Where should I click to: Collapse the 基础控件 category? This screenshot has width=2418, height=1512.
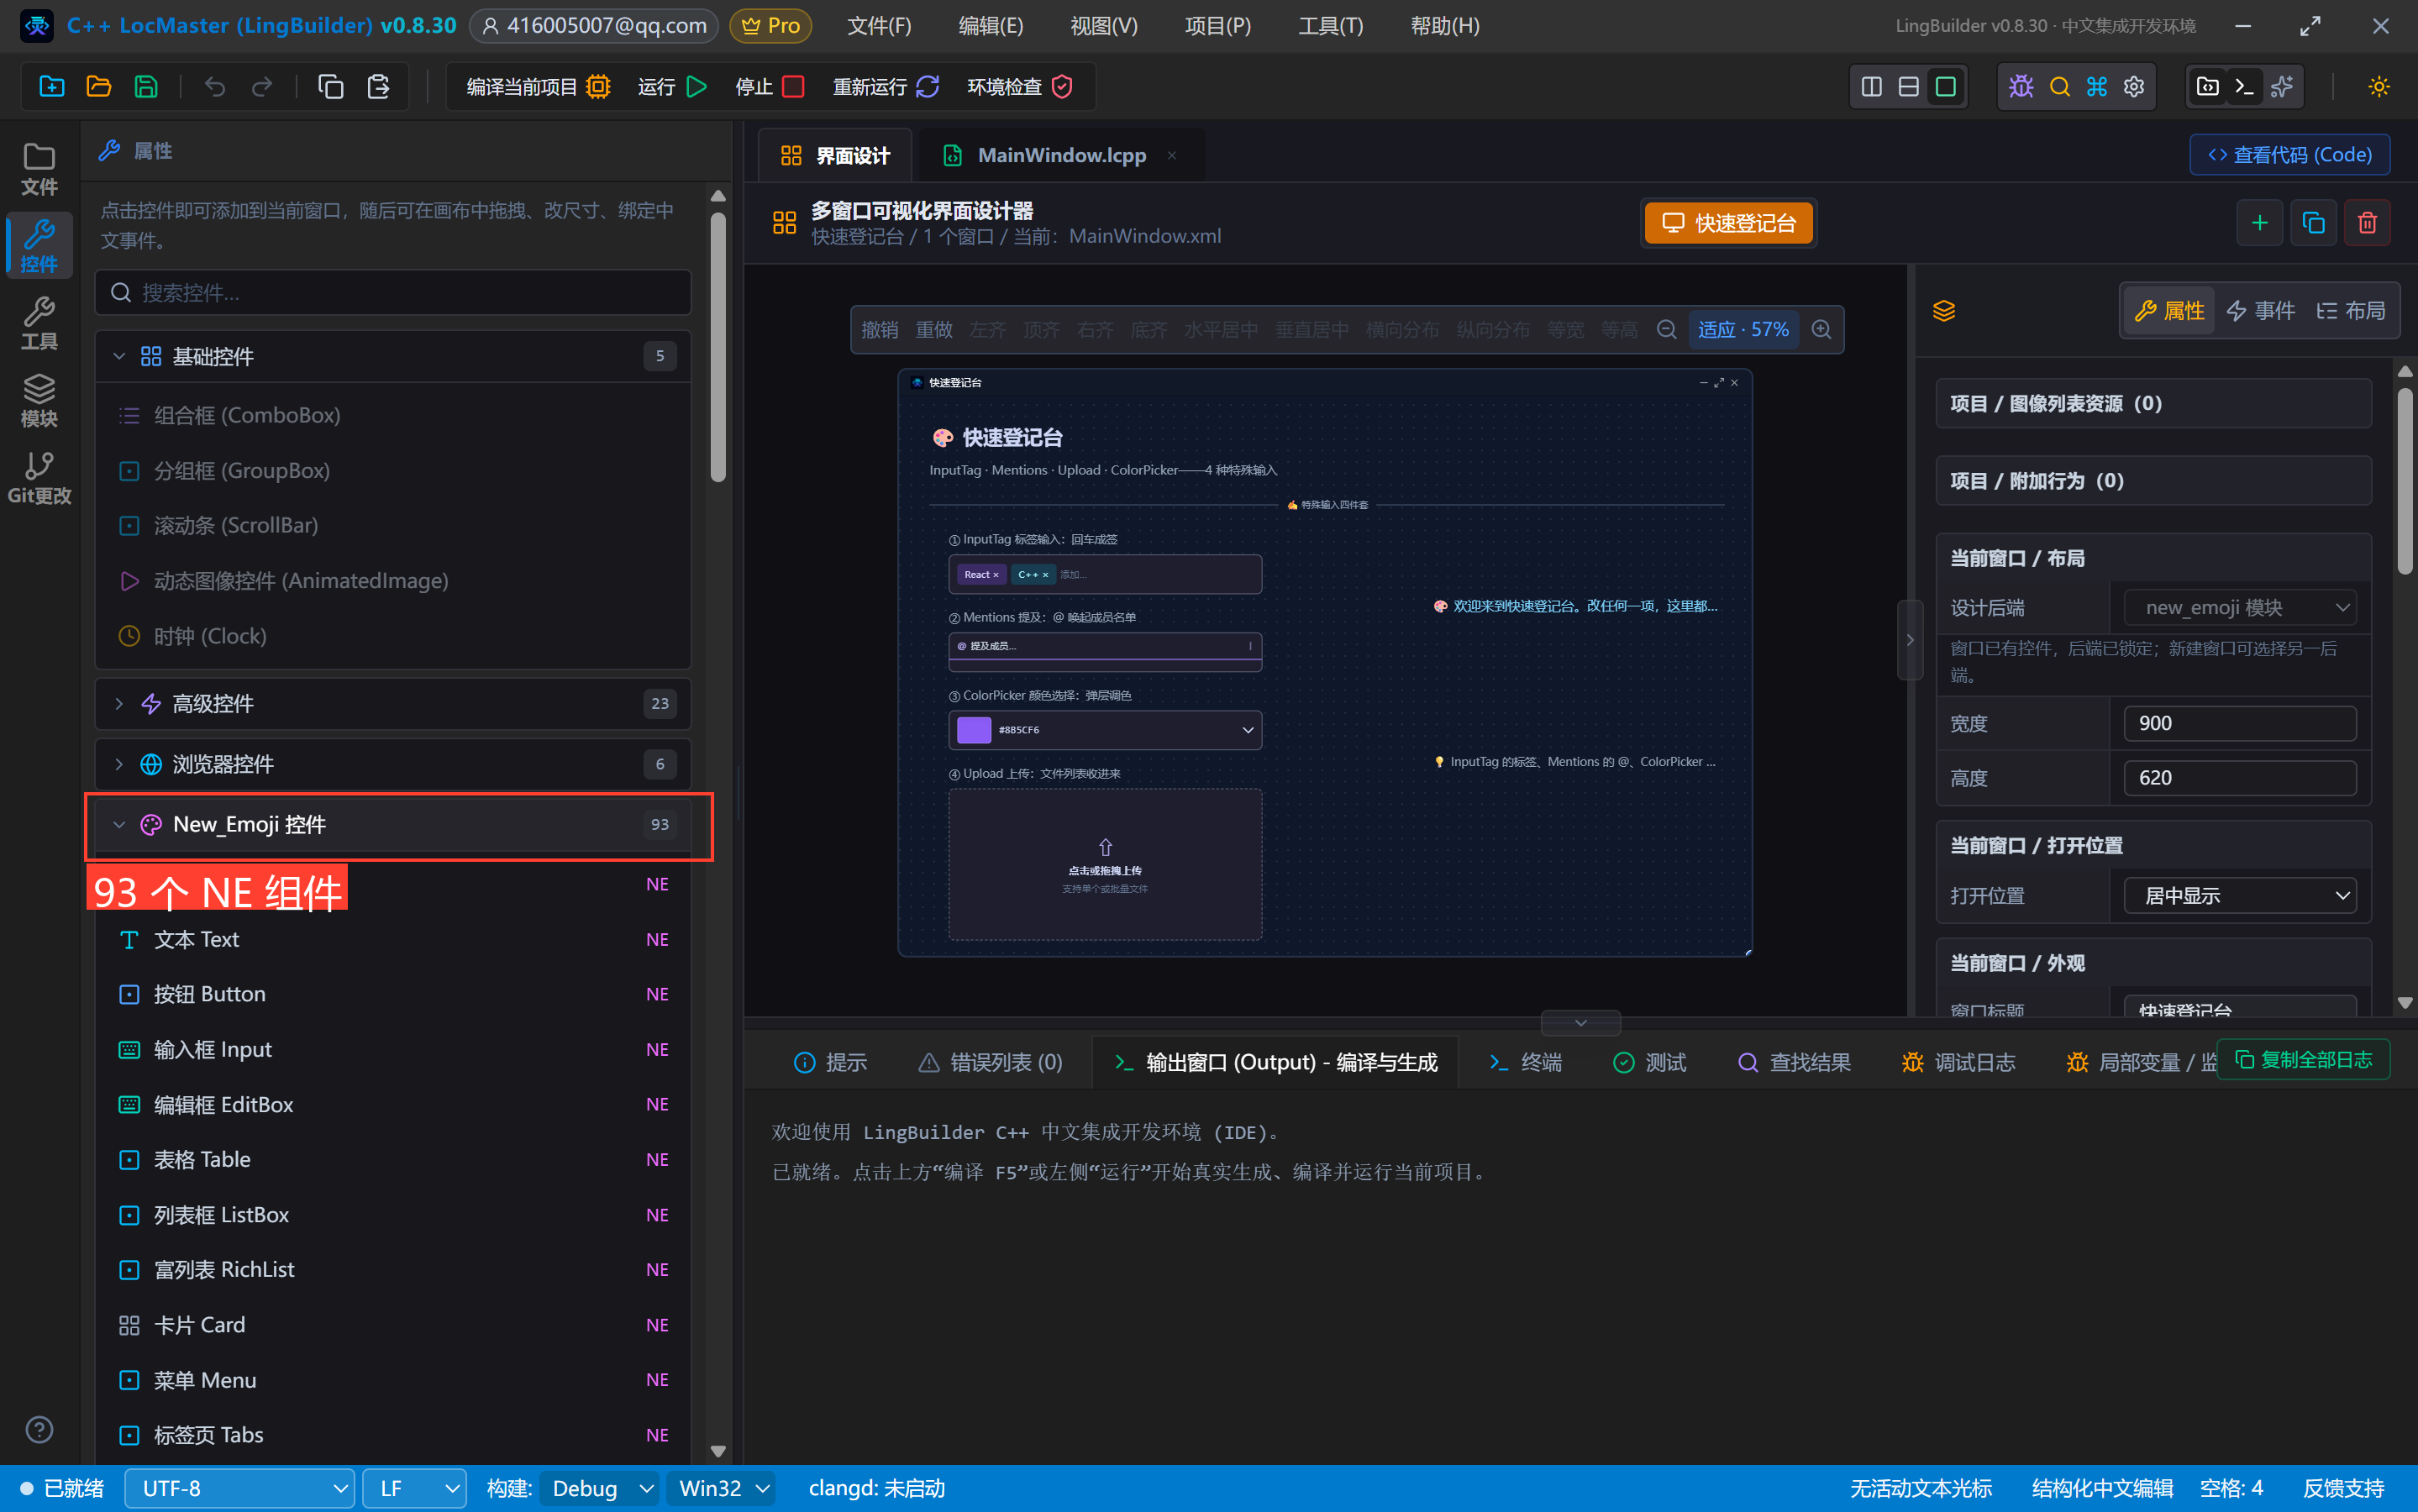pos(393,356)
